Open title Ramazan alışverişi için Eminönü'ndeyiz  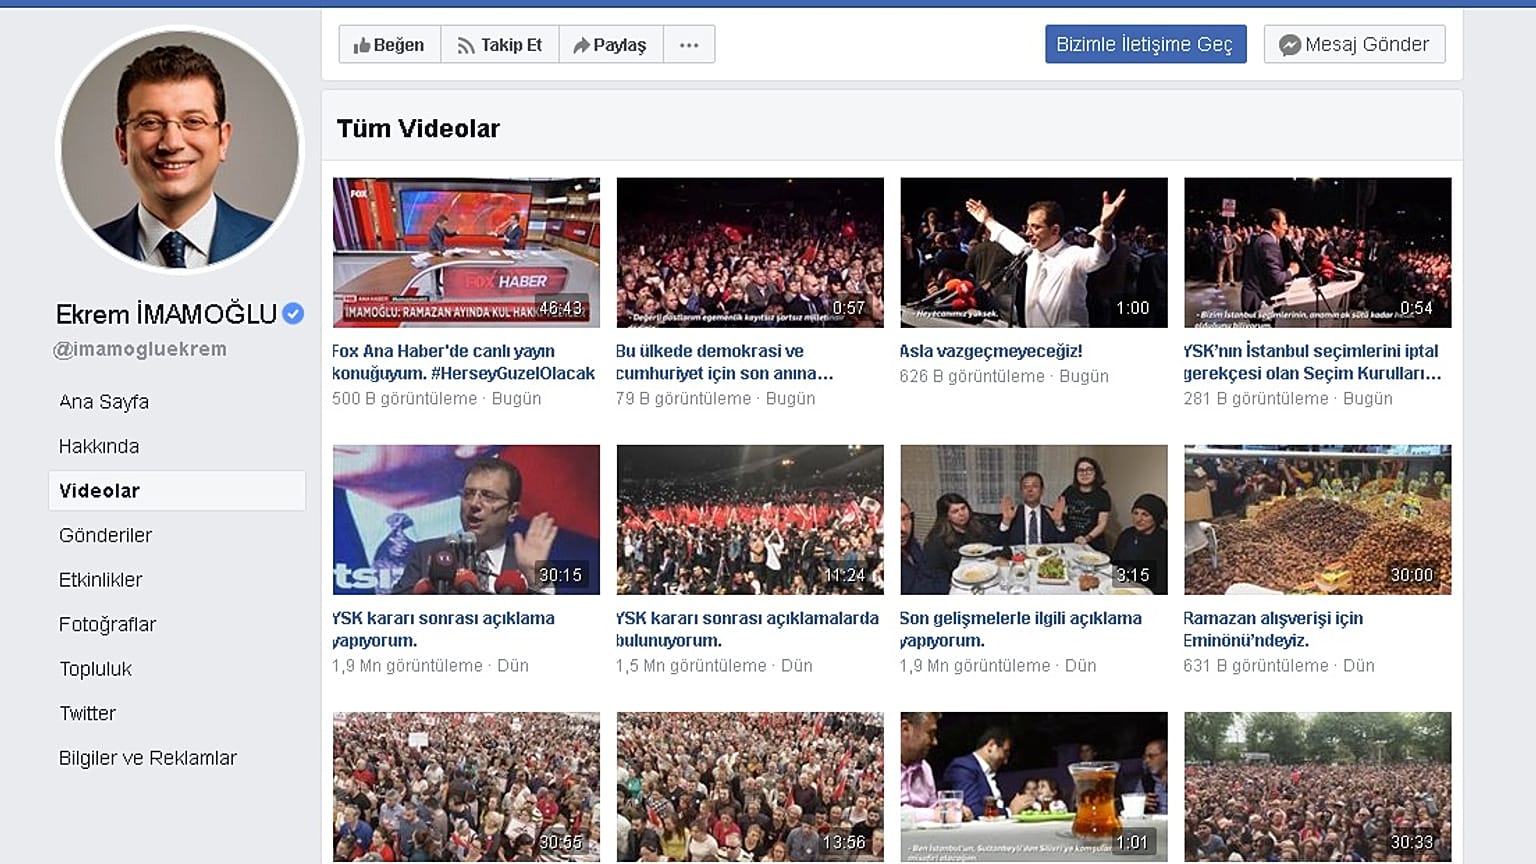[1273, 629]
